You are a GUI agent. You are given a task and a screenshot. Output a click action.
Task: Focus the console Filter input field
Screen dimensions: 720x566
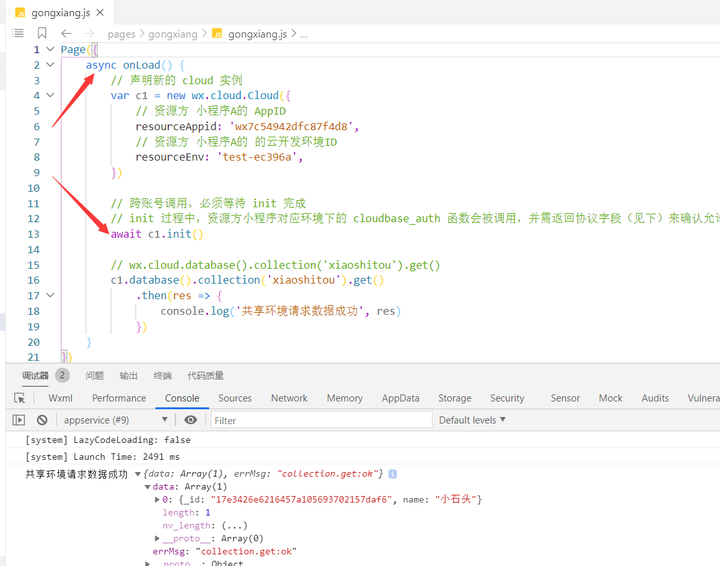321,420
